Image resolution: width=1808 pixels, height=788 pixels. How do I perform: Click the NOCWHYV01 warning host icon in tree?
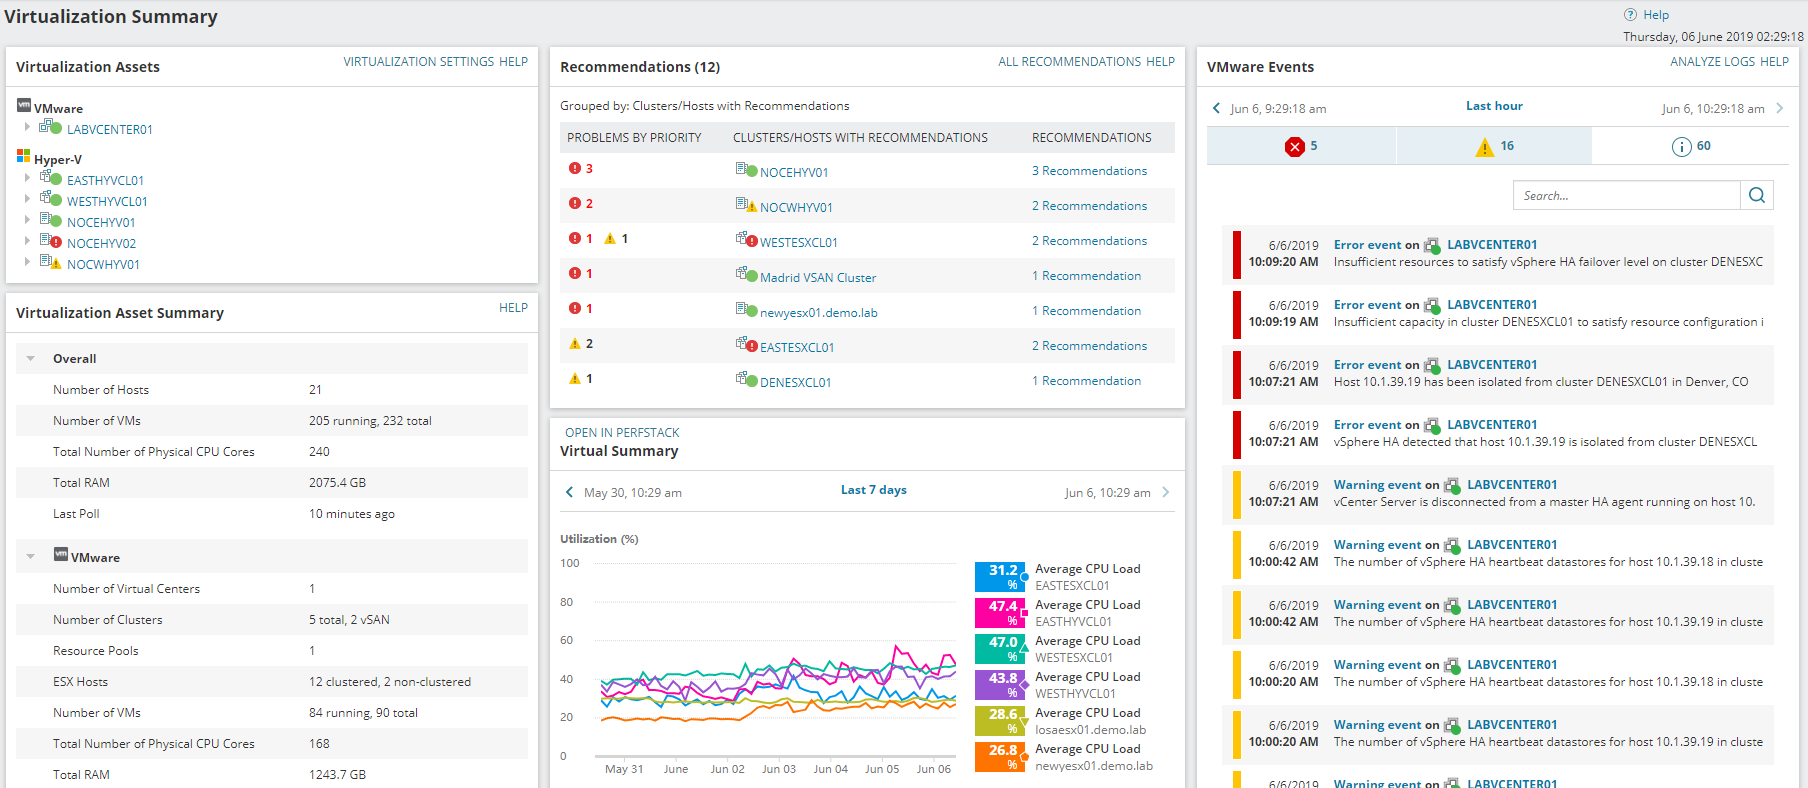click(x=50, y=262)
